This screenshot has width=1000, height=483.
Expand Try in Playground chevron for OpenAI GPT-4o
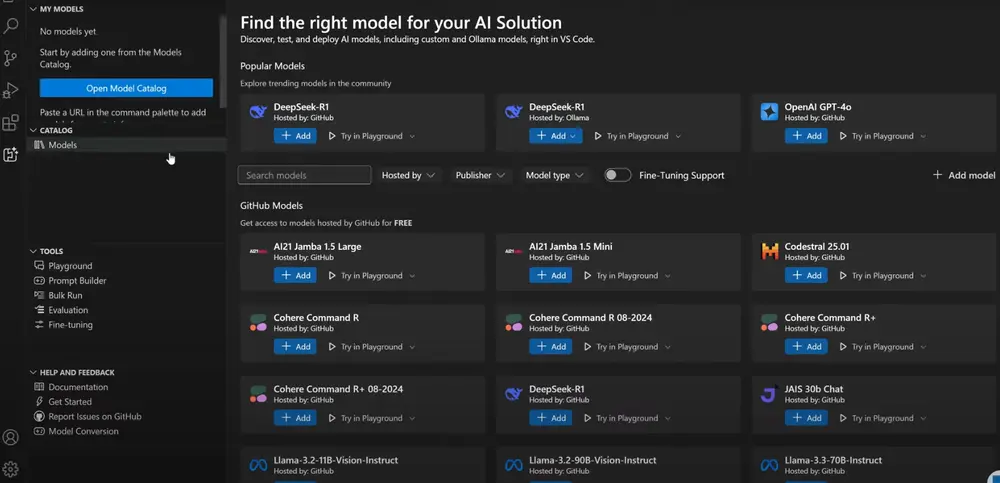pyautogui.click(x=923, y=136)
